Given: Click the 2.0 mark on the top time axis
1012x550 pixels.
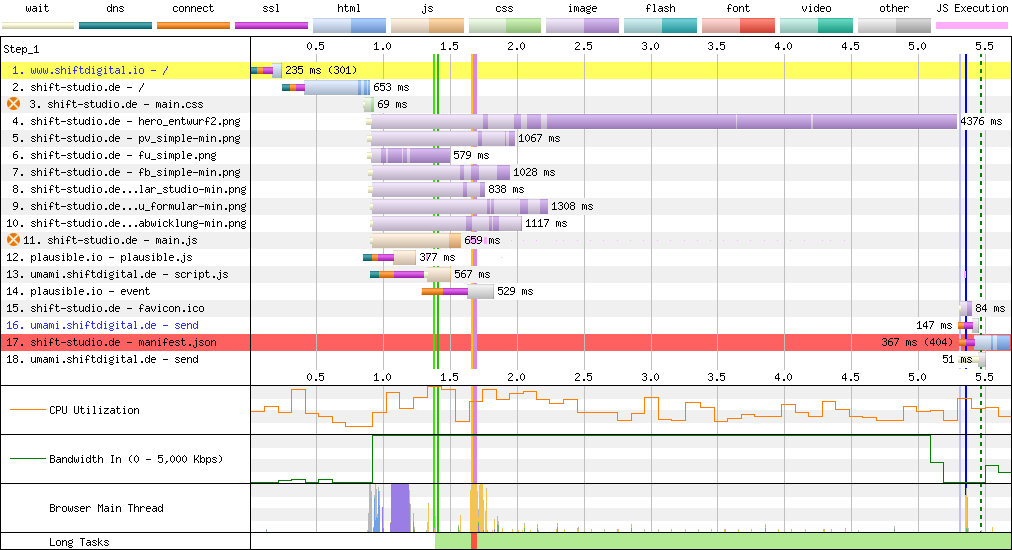Looking at the screenshot, I should [x=516, y=46].
